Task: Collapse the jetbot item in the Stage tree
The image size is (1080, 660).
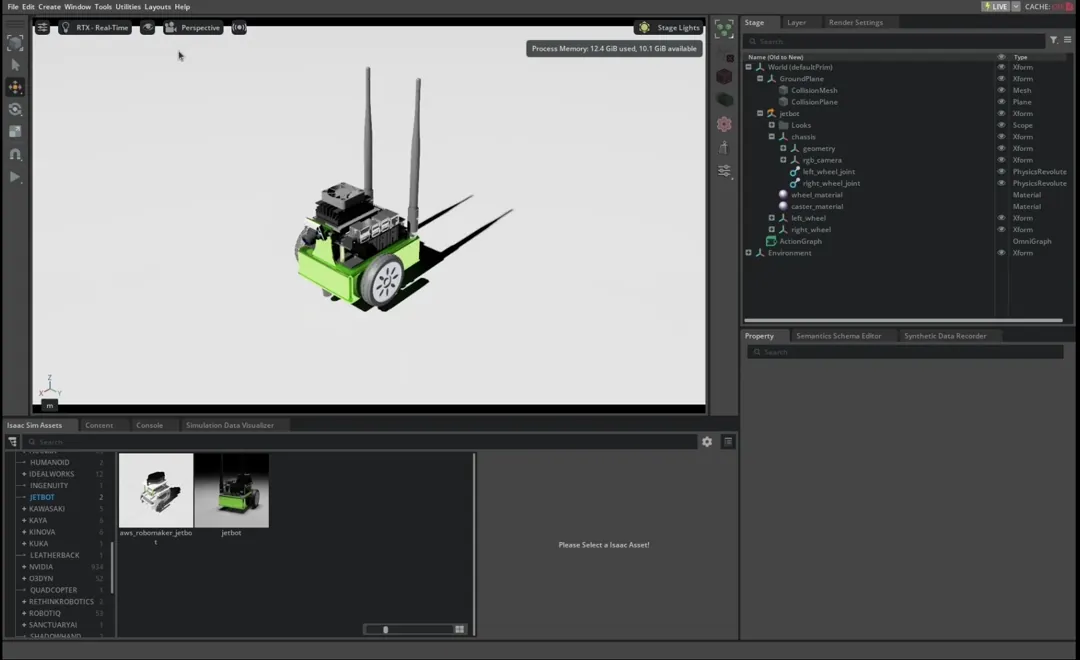Action: click(760, 113)
